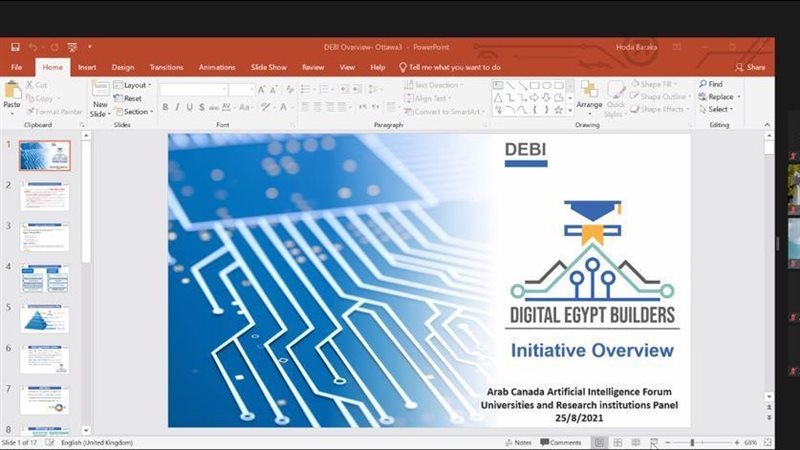The width and height of the screenshot is (800, 450).
Task: Toggle Bold formatting
Action: (165, 107)
